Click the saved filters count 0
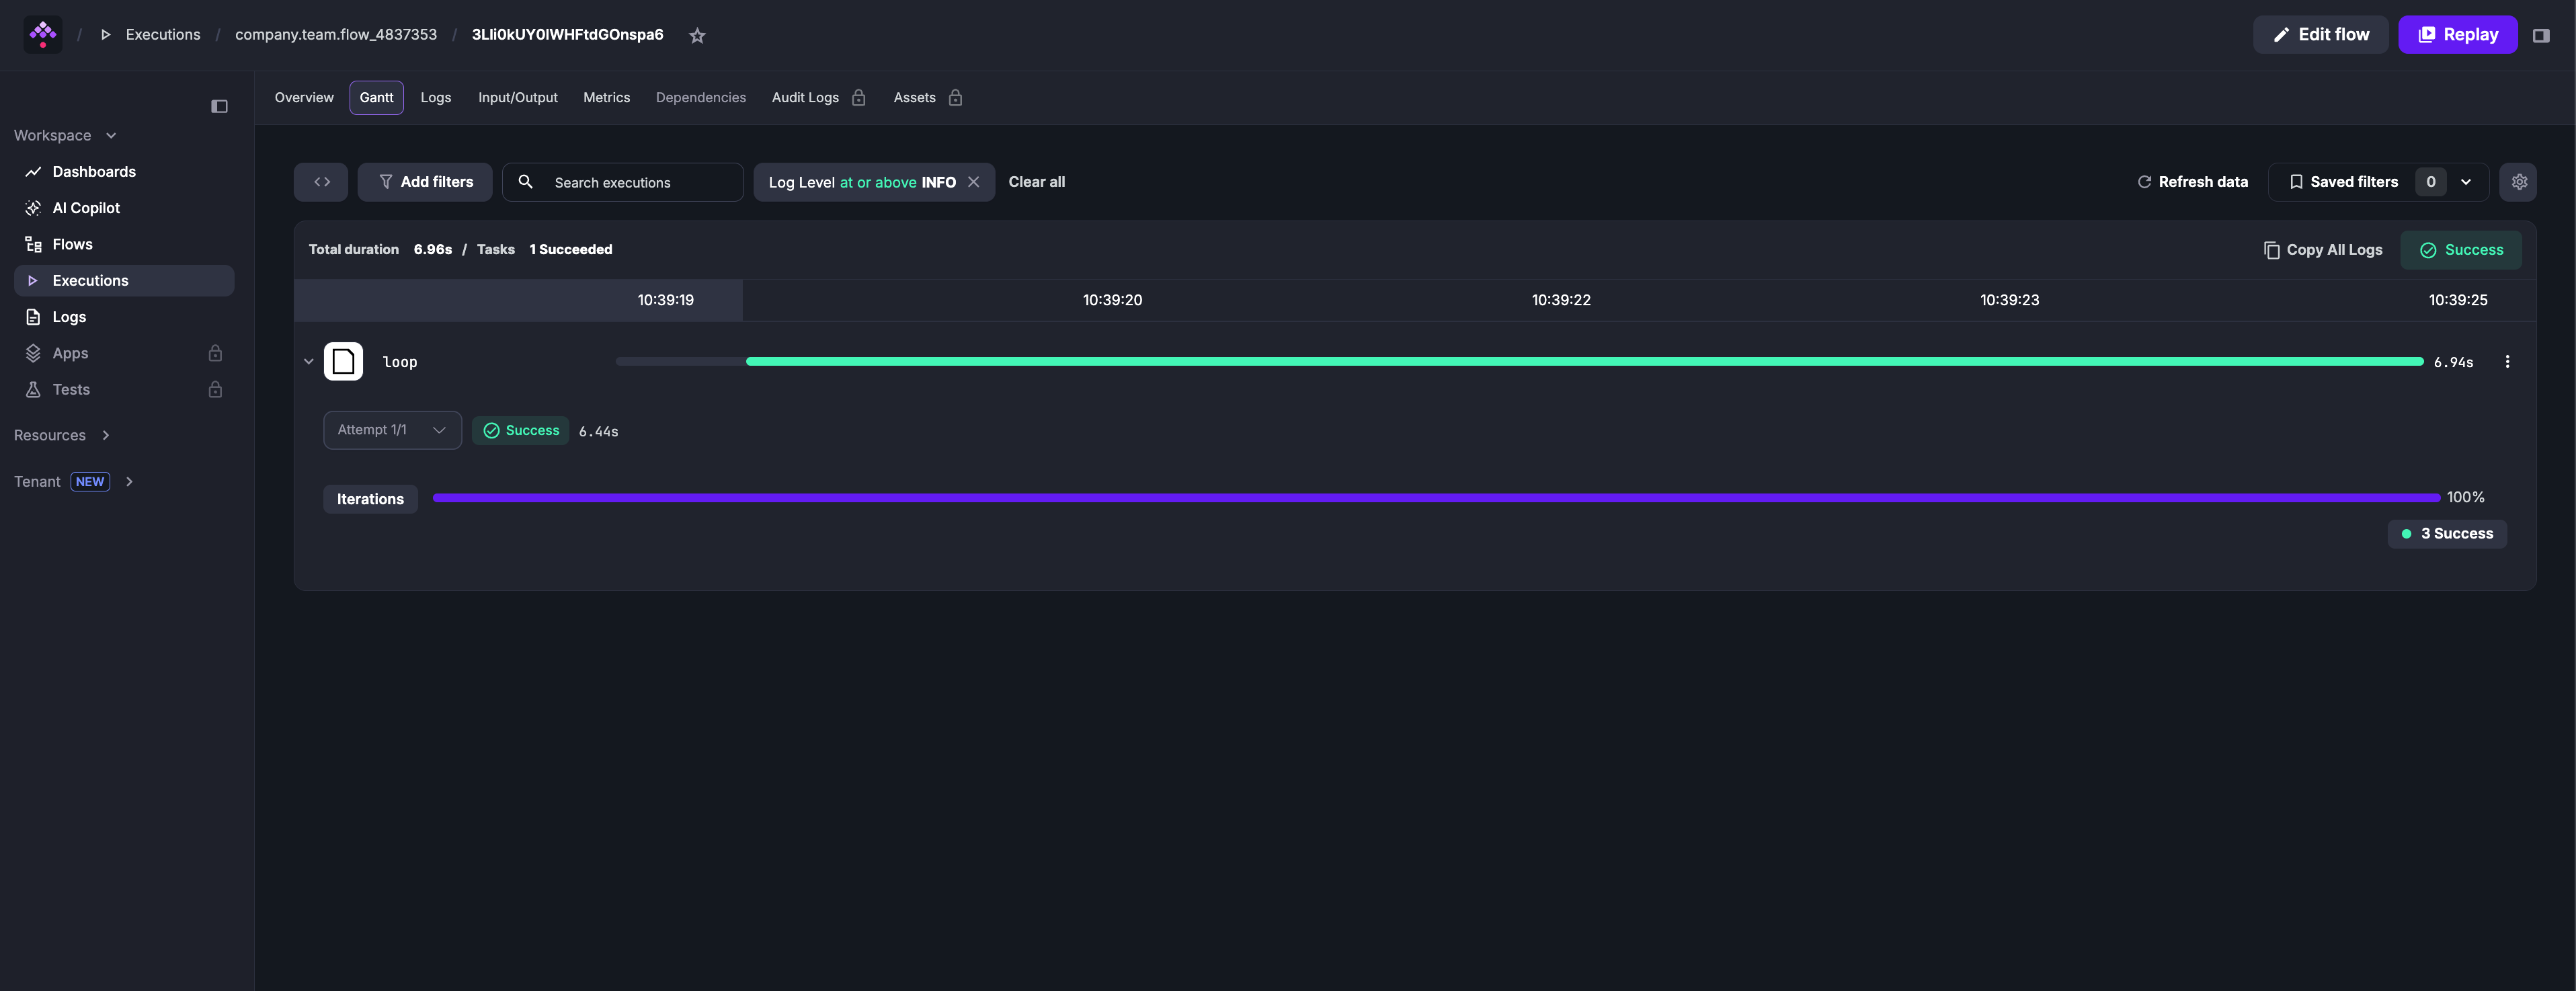This screenshot has height=991, width=2576. pyautogui.click(x=2430, y=182)
